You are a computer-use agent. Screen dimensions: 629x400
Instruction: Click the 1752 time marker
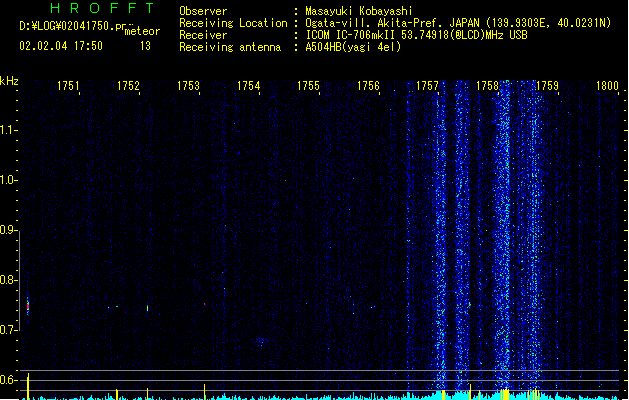(128, 86)
